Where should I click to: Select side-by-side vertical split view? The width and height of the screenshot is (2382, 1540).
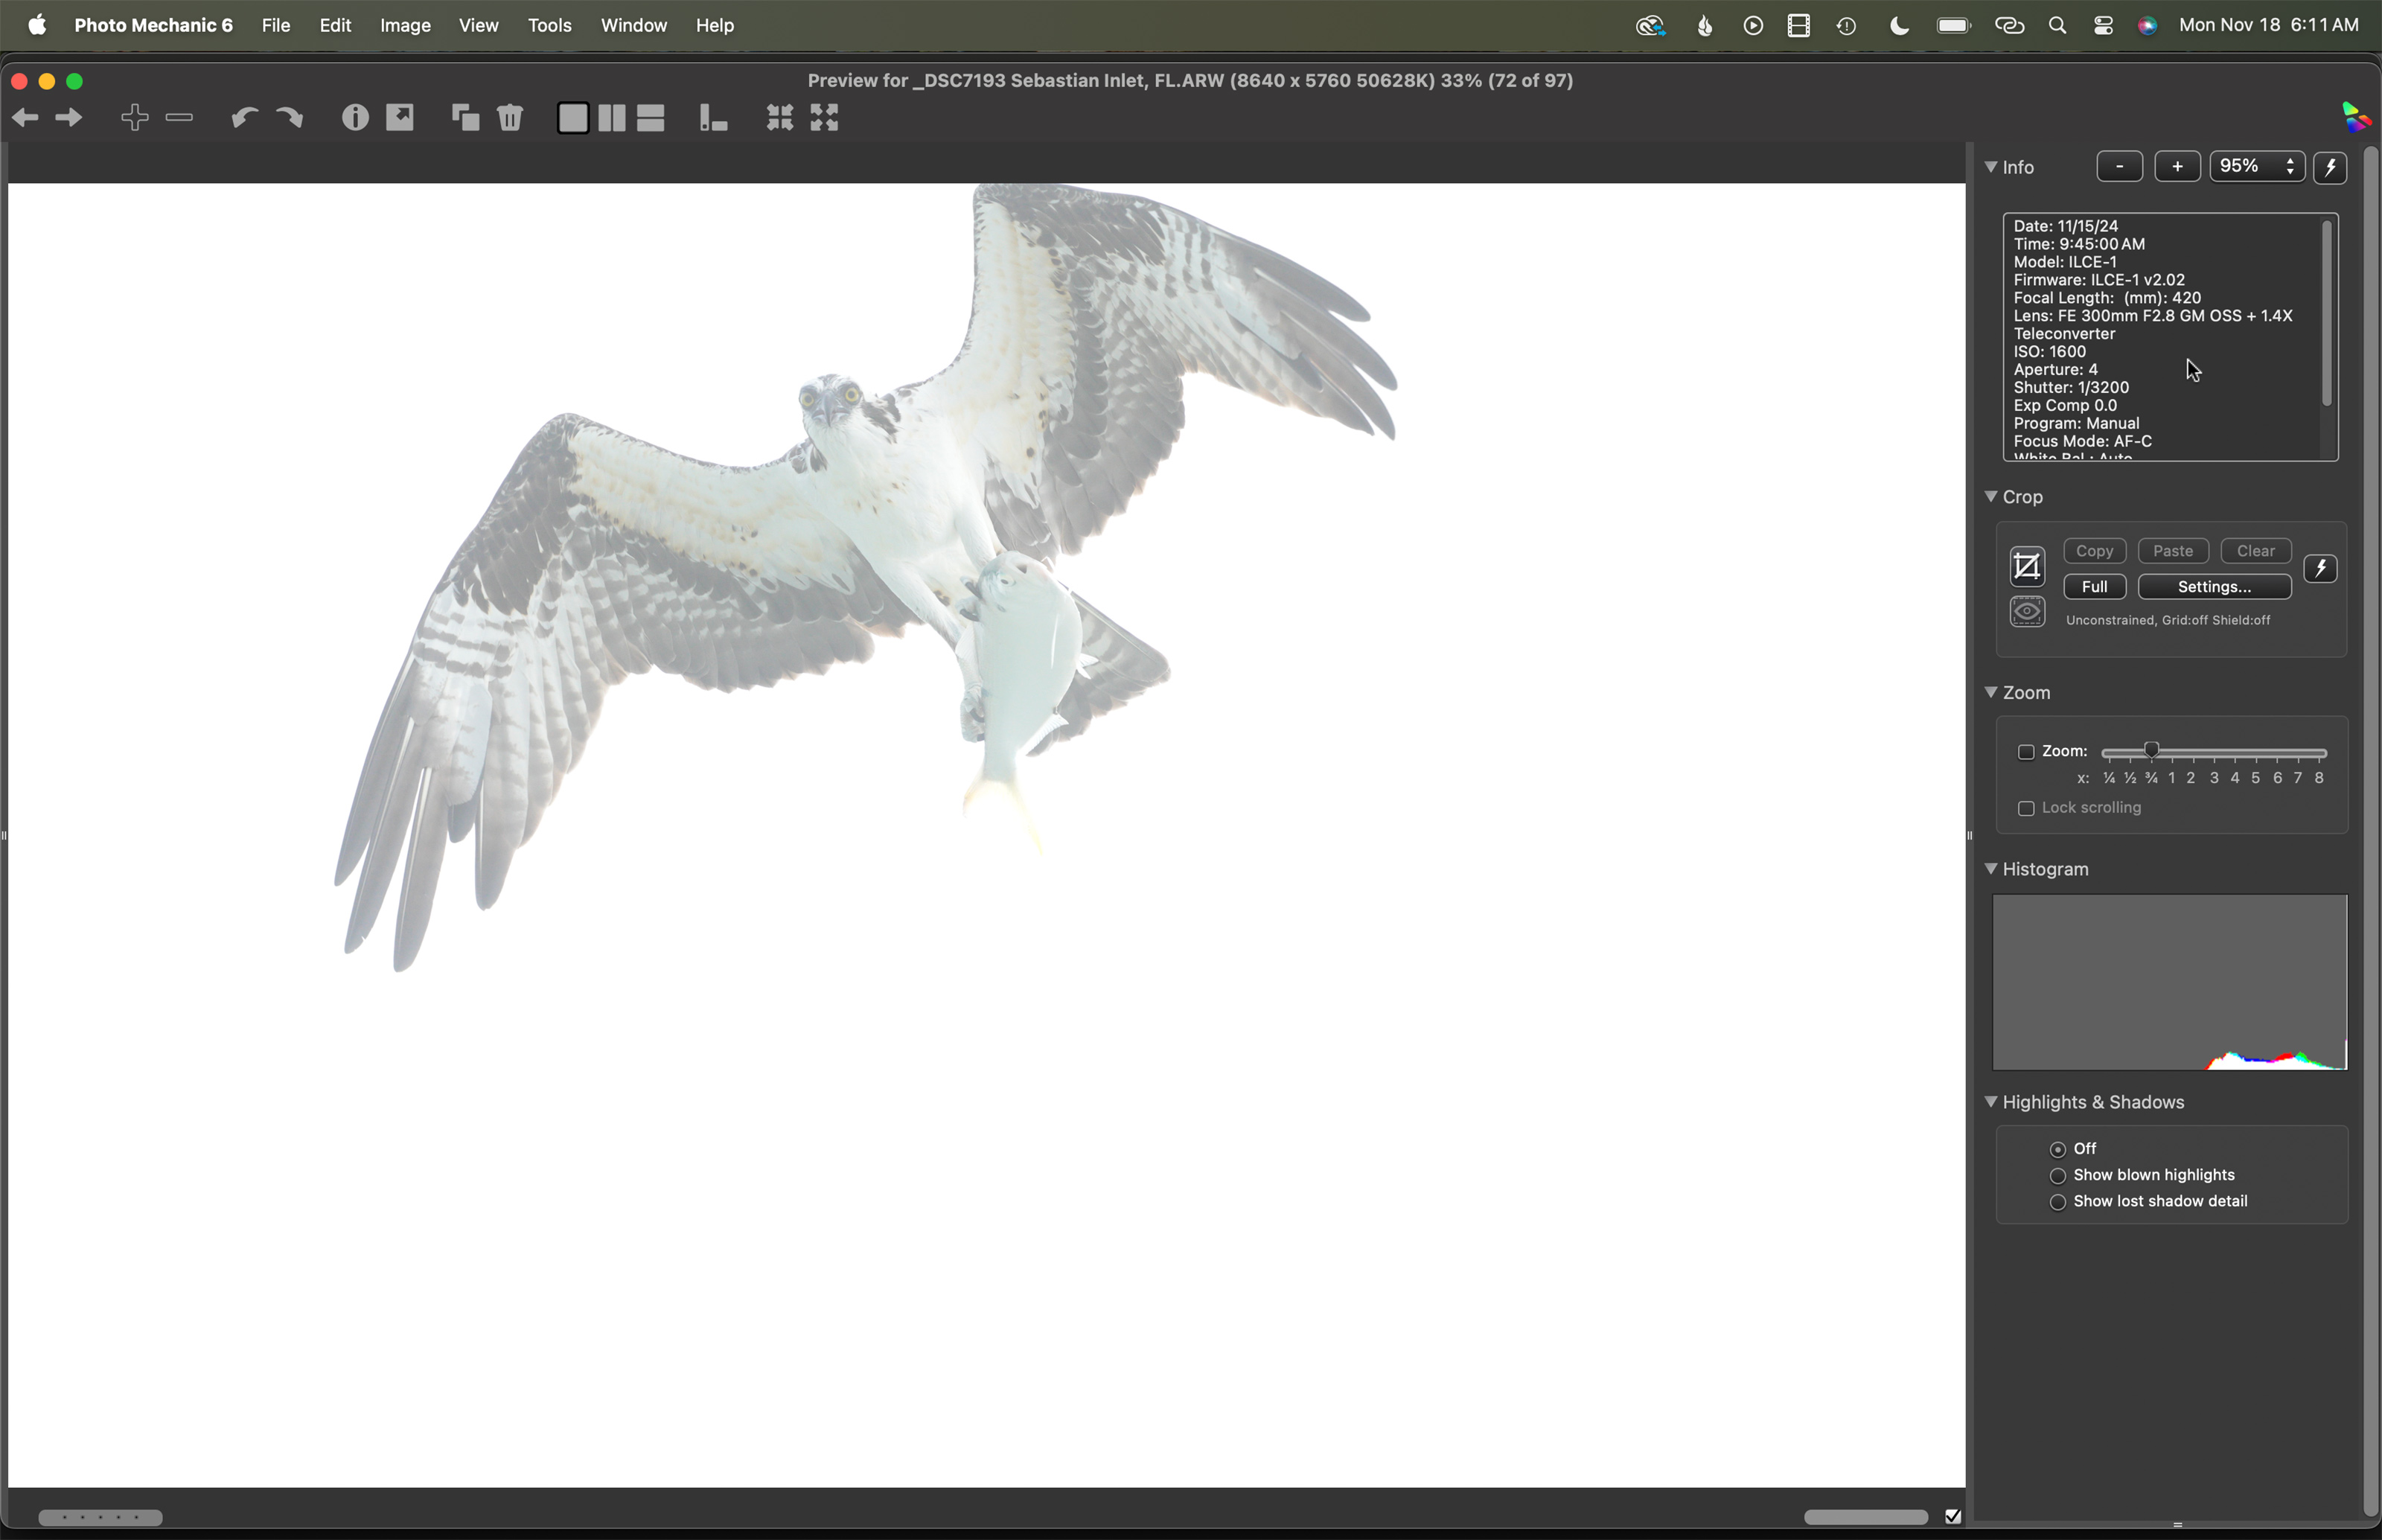point(612,118)
